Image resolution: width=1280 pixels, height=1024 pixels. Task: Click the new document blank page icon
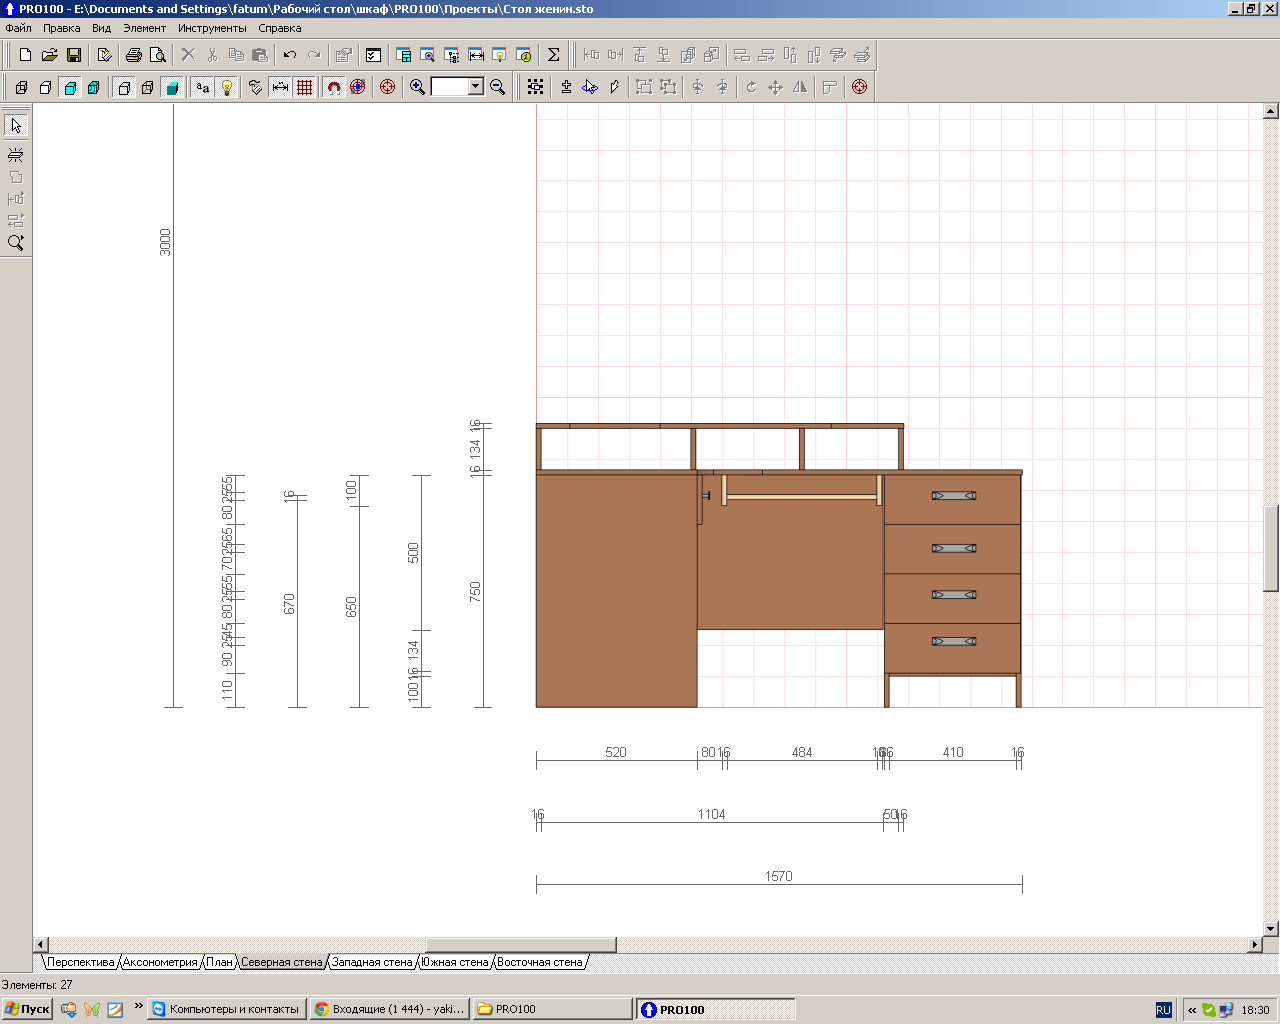coord(25,55)
